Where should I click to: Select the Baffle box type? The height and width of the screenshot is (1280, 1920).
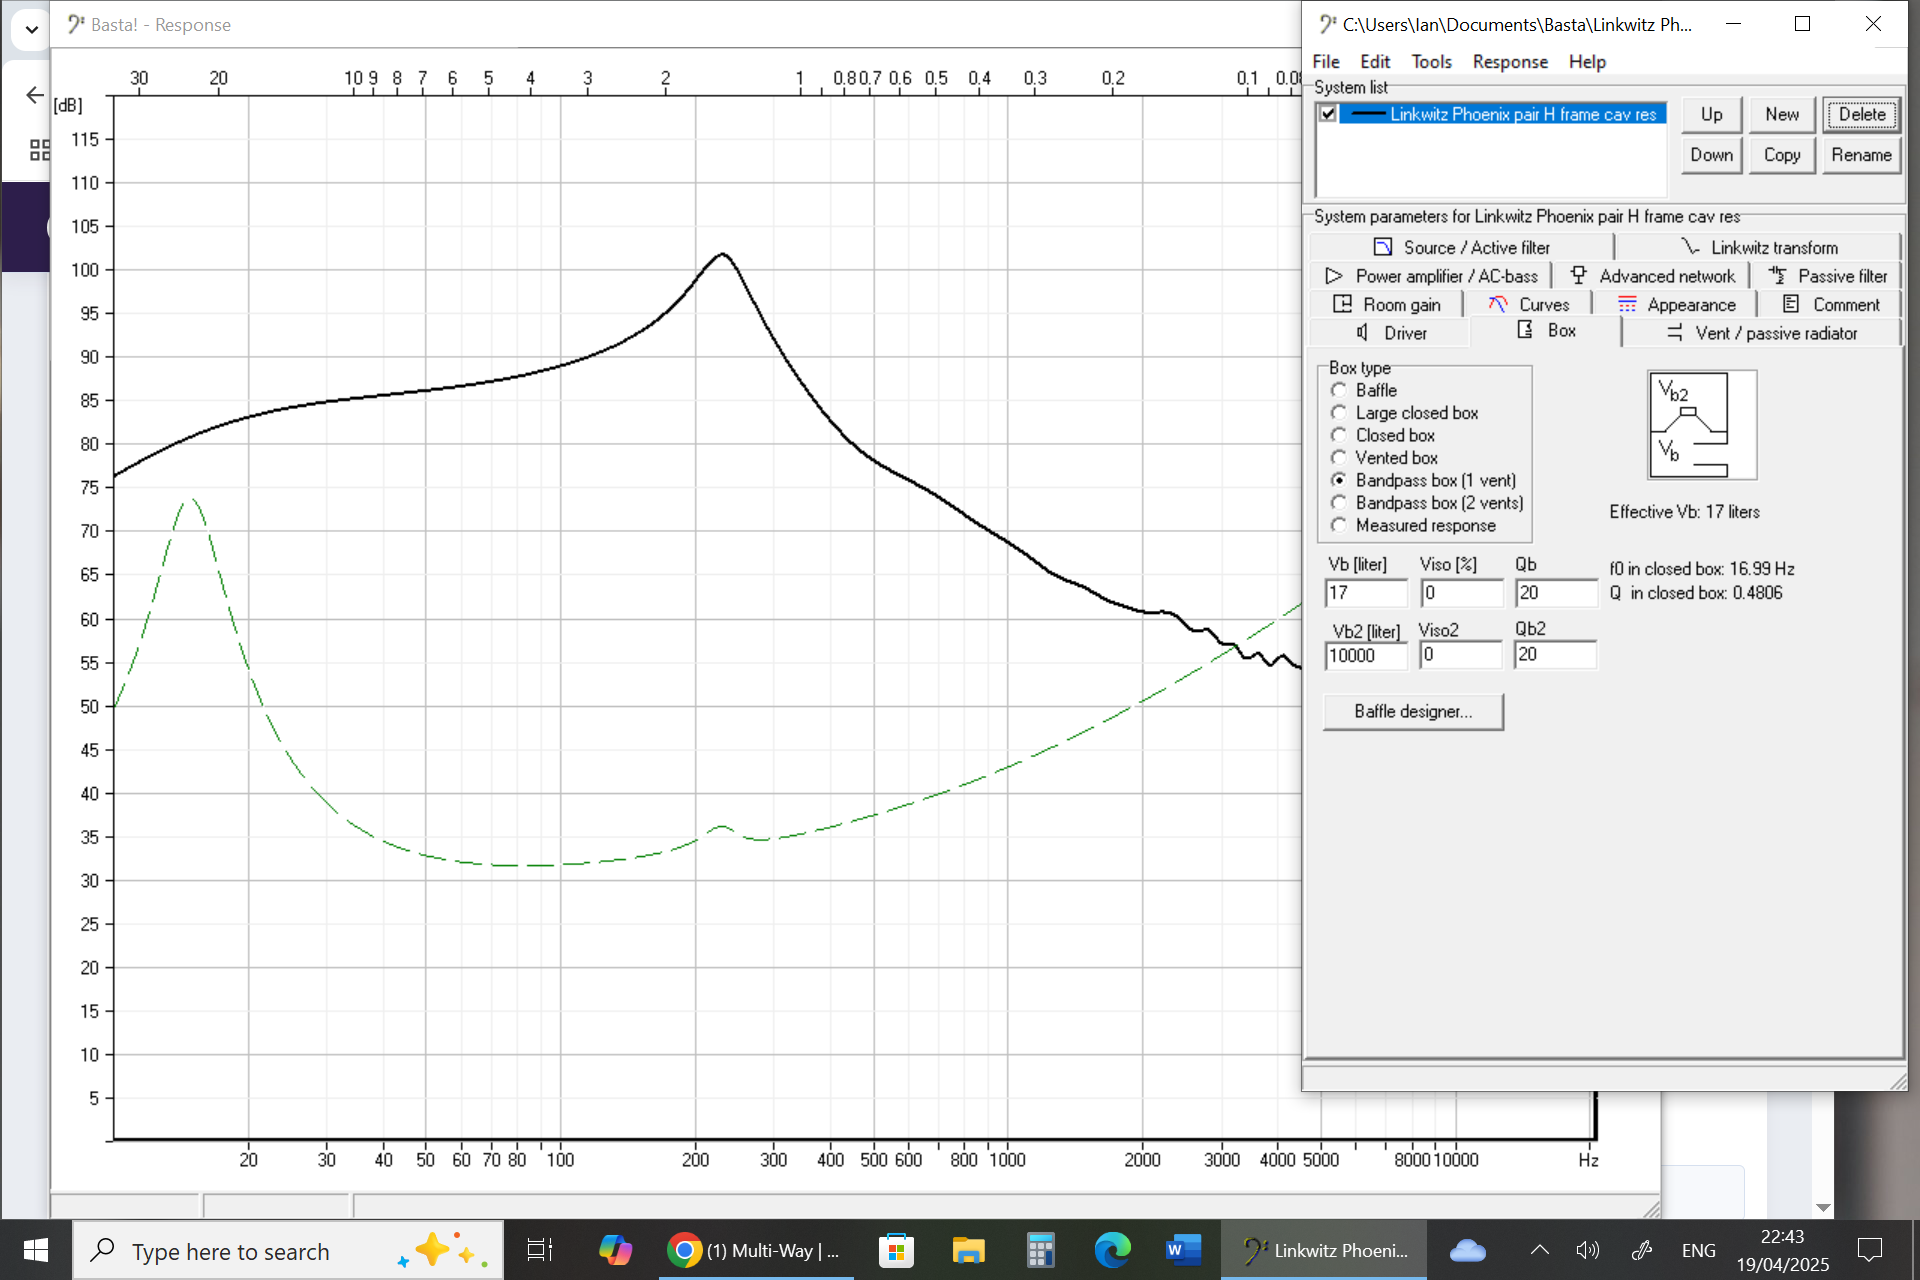click(x=1339, y=390)
